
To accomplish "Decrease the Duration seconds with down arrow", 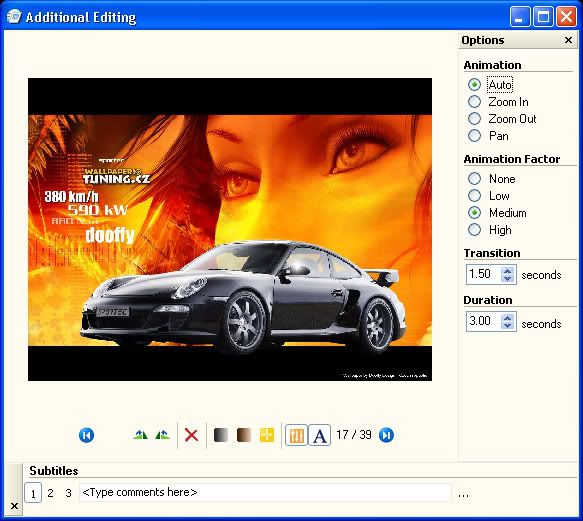I will point(508,325).
